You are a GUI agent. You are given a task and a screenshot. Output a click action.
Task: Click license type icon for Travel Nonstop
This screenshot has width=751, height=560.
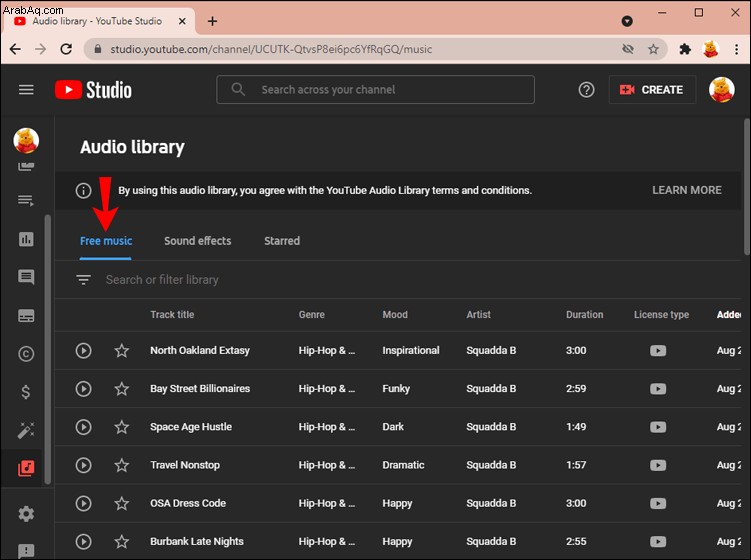658,465
